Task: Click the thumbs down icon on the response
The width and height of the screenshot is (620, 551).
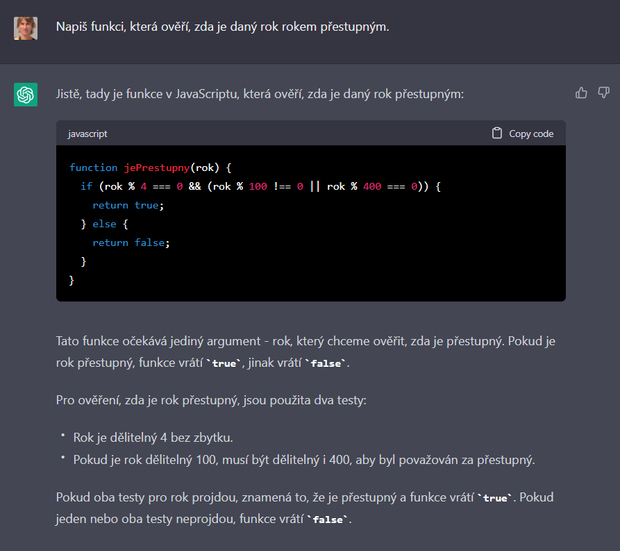Action: coord(603,93)
